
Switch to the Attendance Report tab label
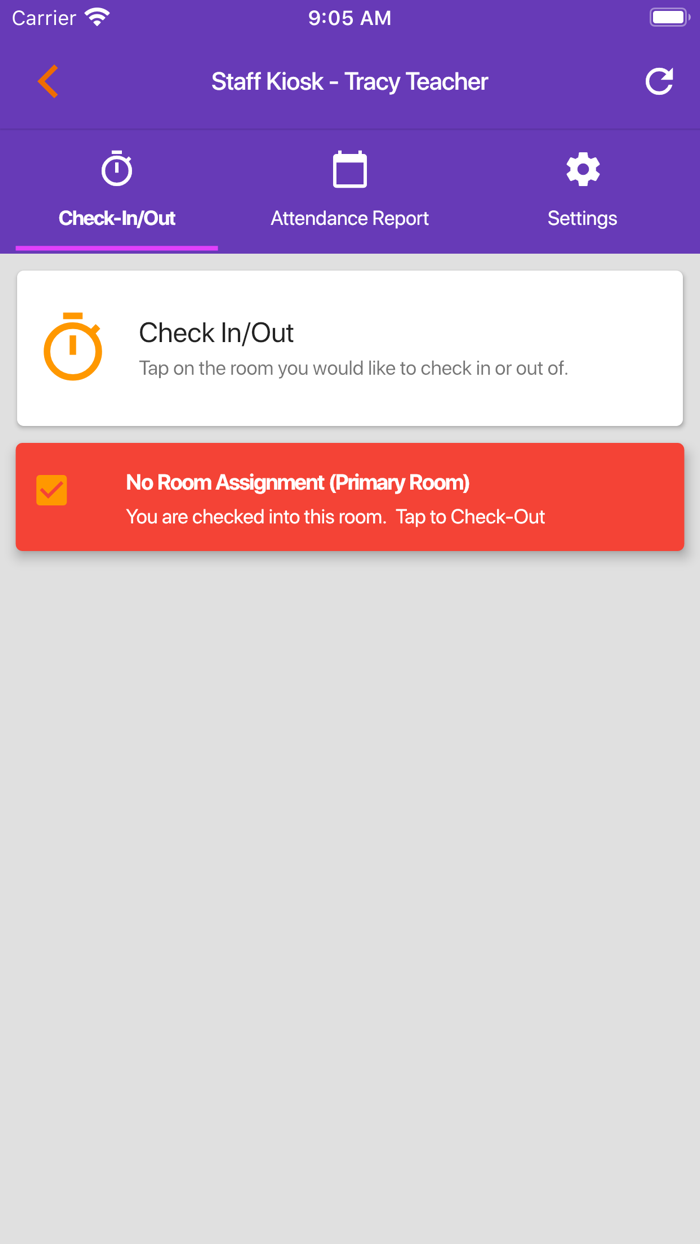(x=350, y=218)
